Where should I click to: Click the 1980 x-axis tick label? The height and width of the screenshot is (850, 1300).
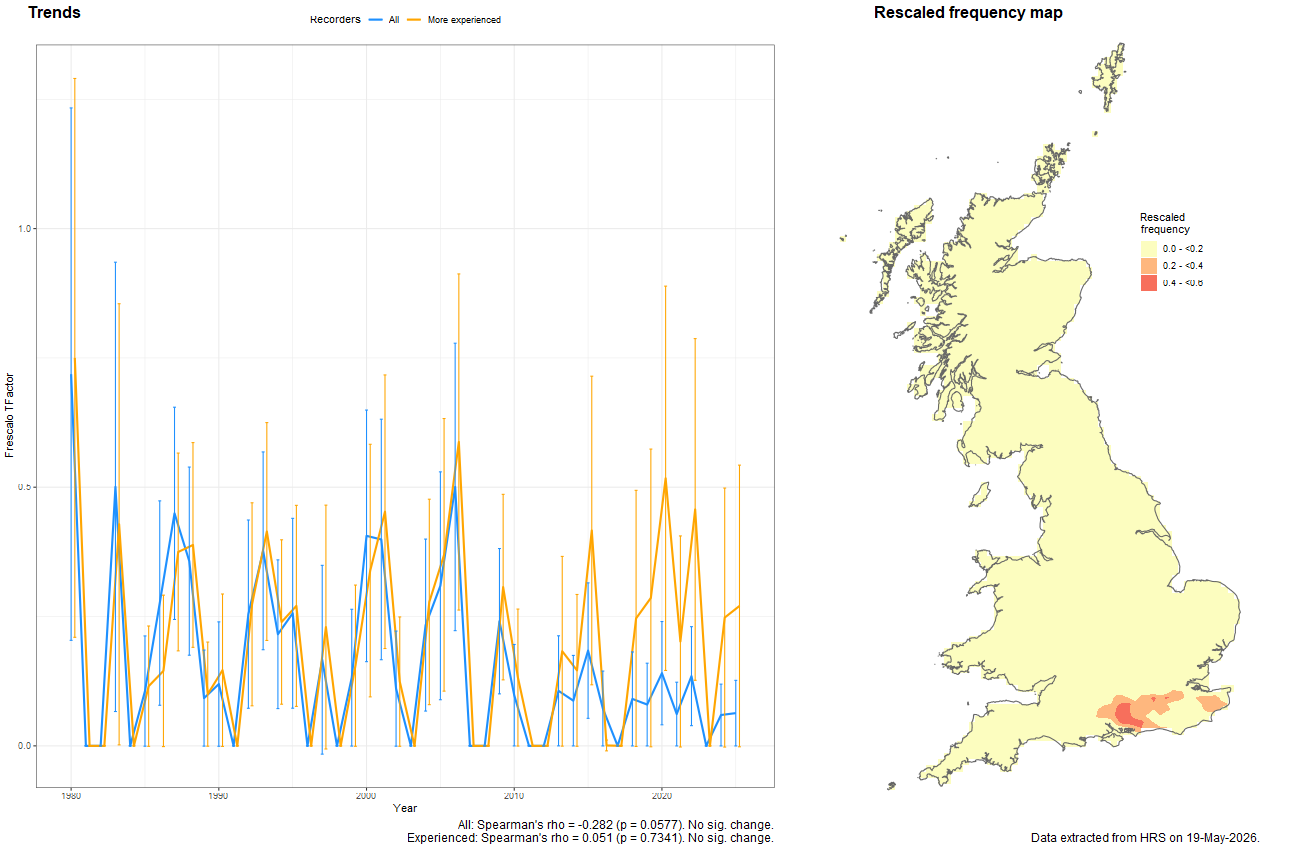(x=71, y=796)
